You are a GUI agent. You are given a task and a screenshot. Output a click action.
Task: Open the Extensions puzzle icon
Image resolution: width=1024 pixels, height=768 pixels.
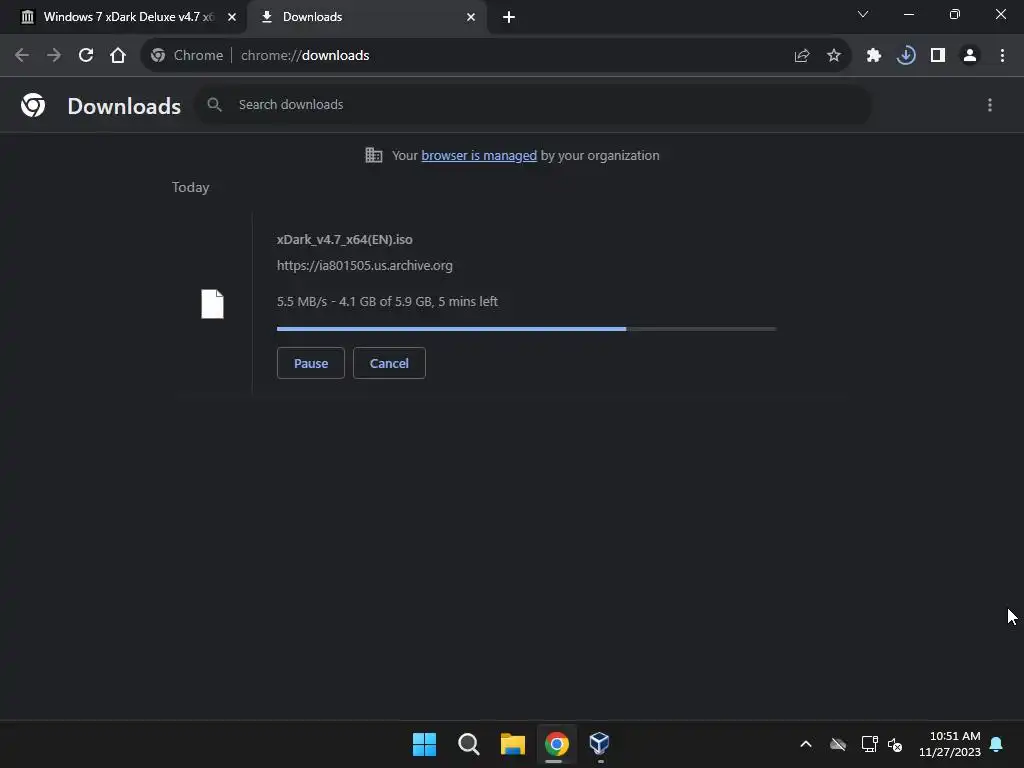pos(874,56)
